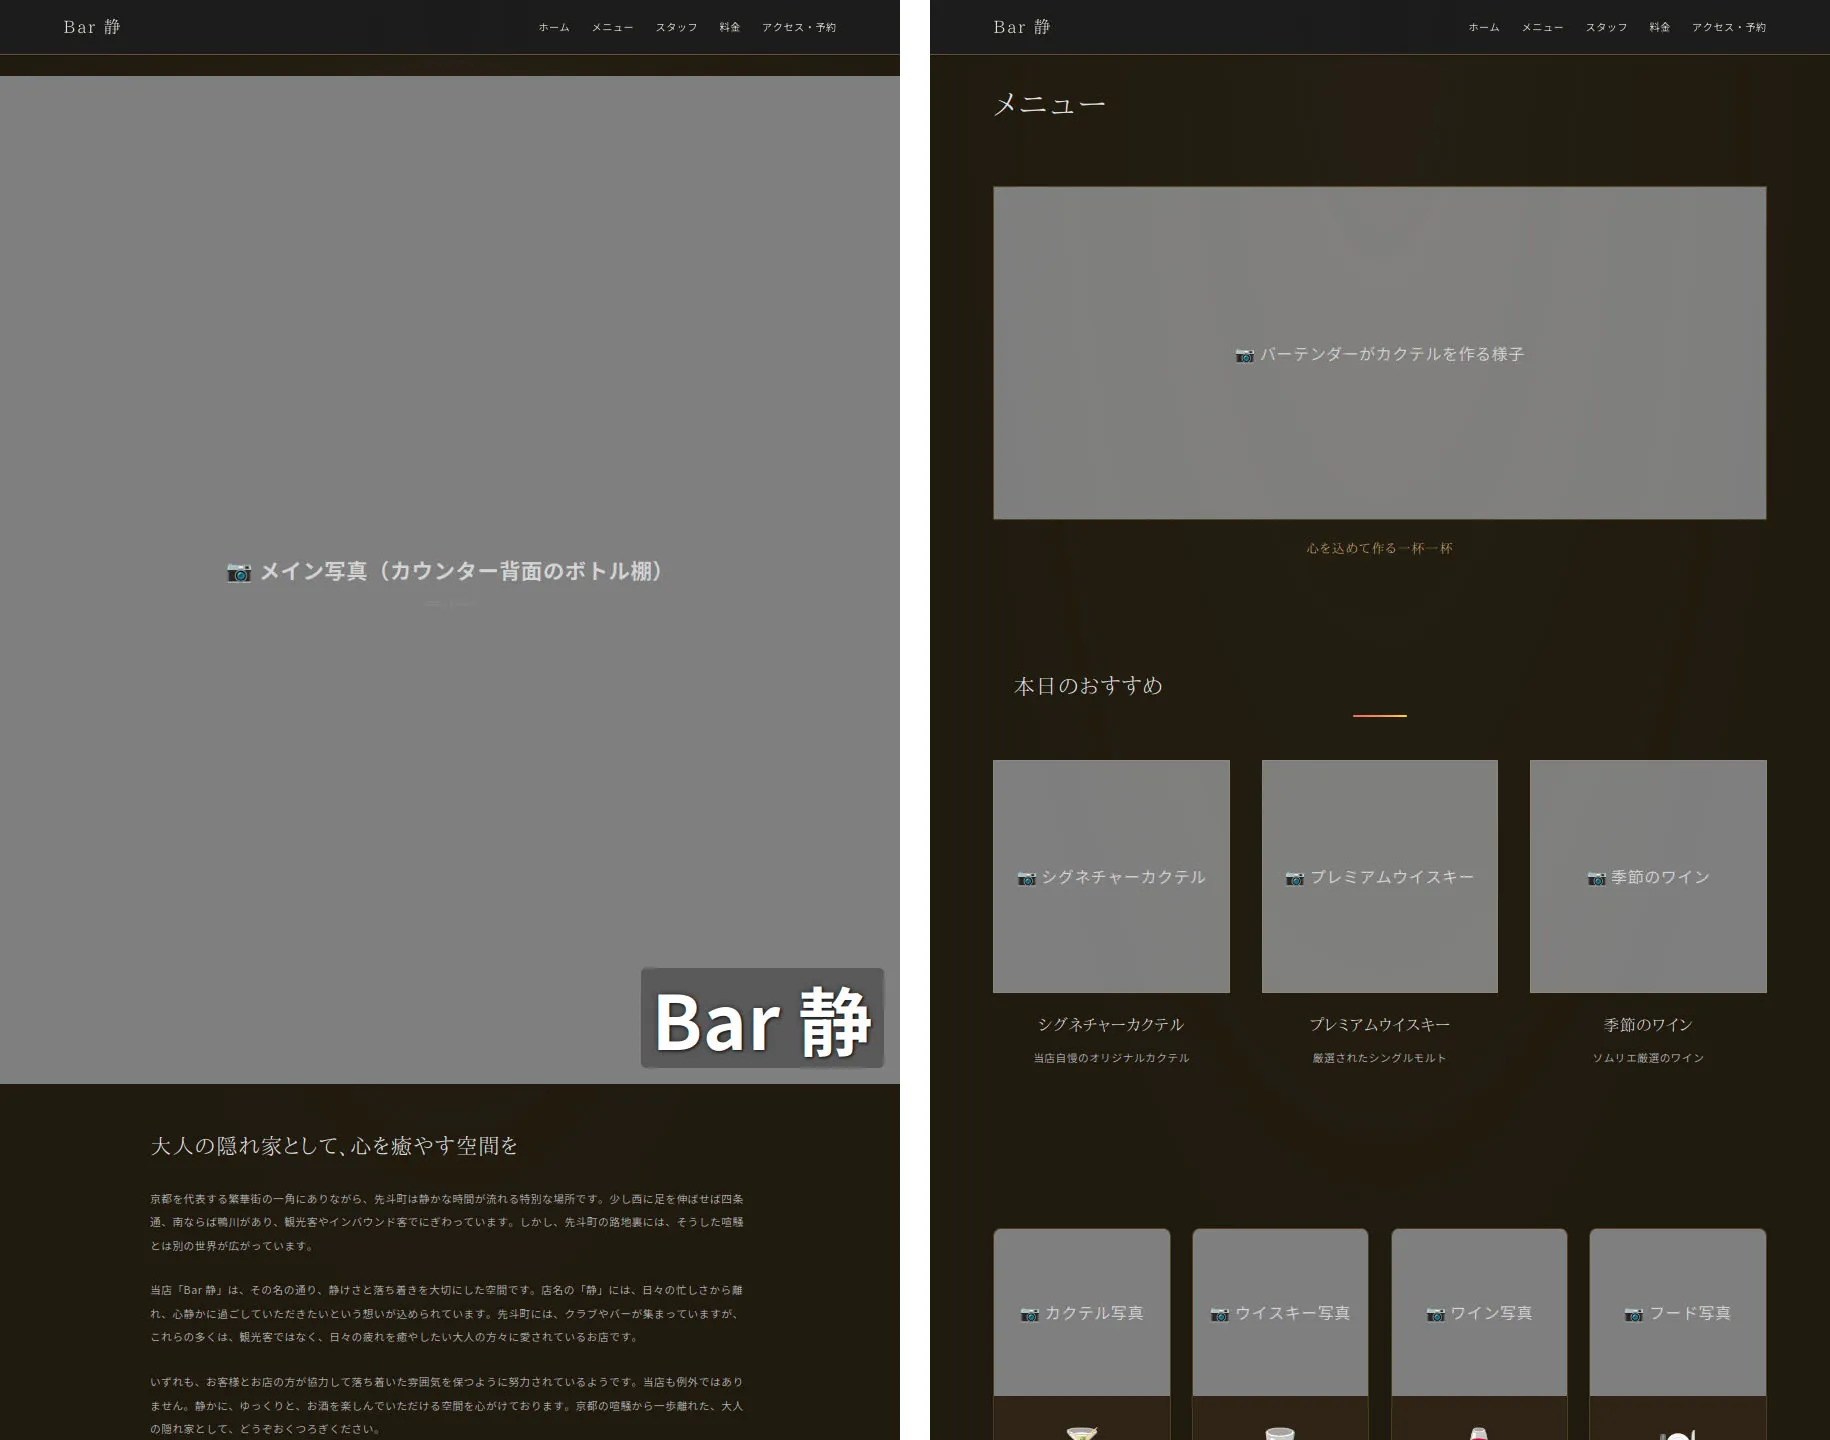Click the camera icon in the メイン写真 placeholder

pyautogui.click(x=239, y=573)
